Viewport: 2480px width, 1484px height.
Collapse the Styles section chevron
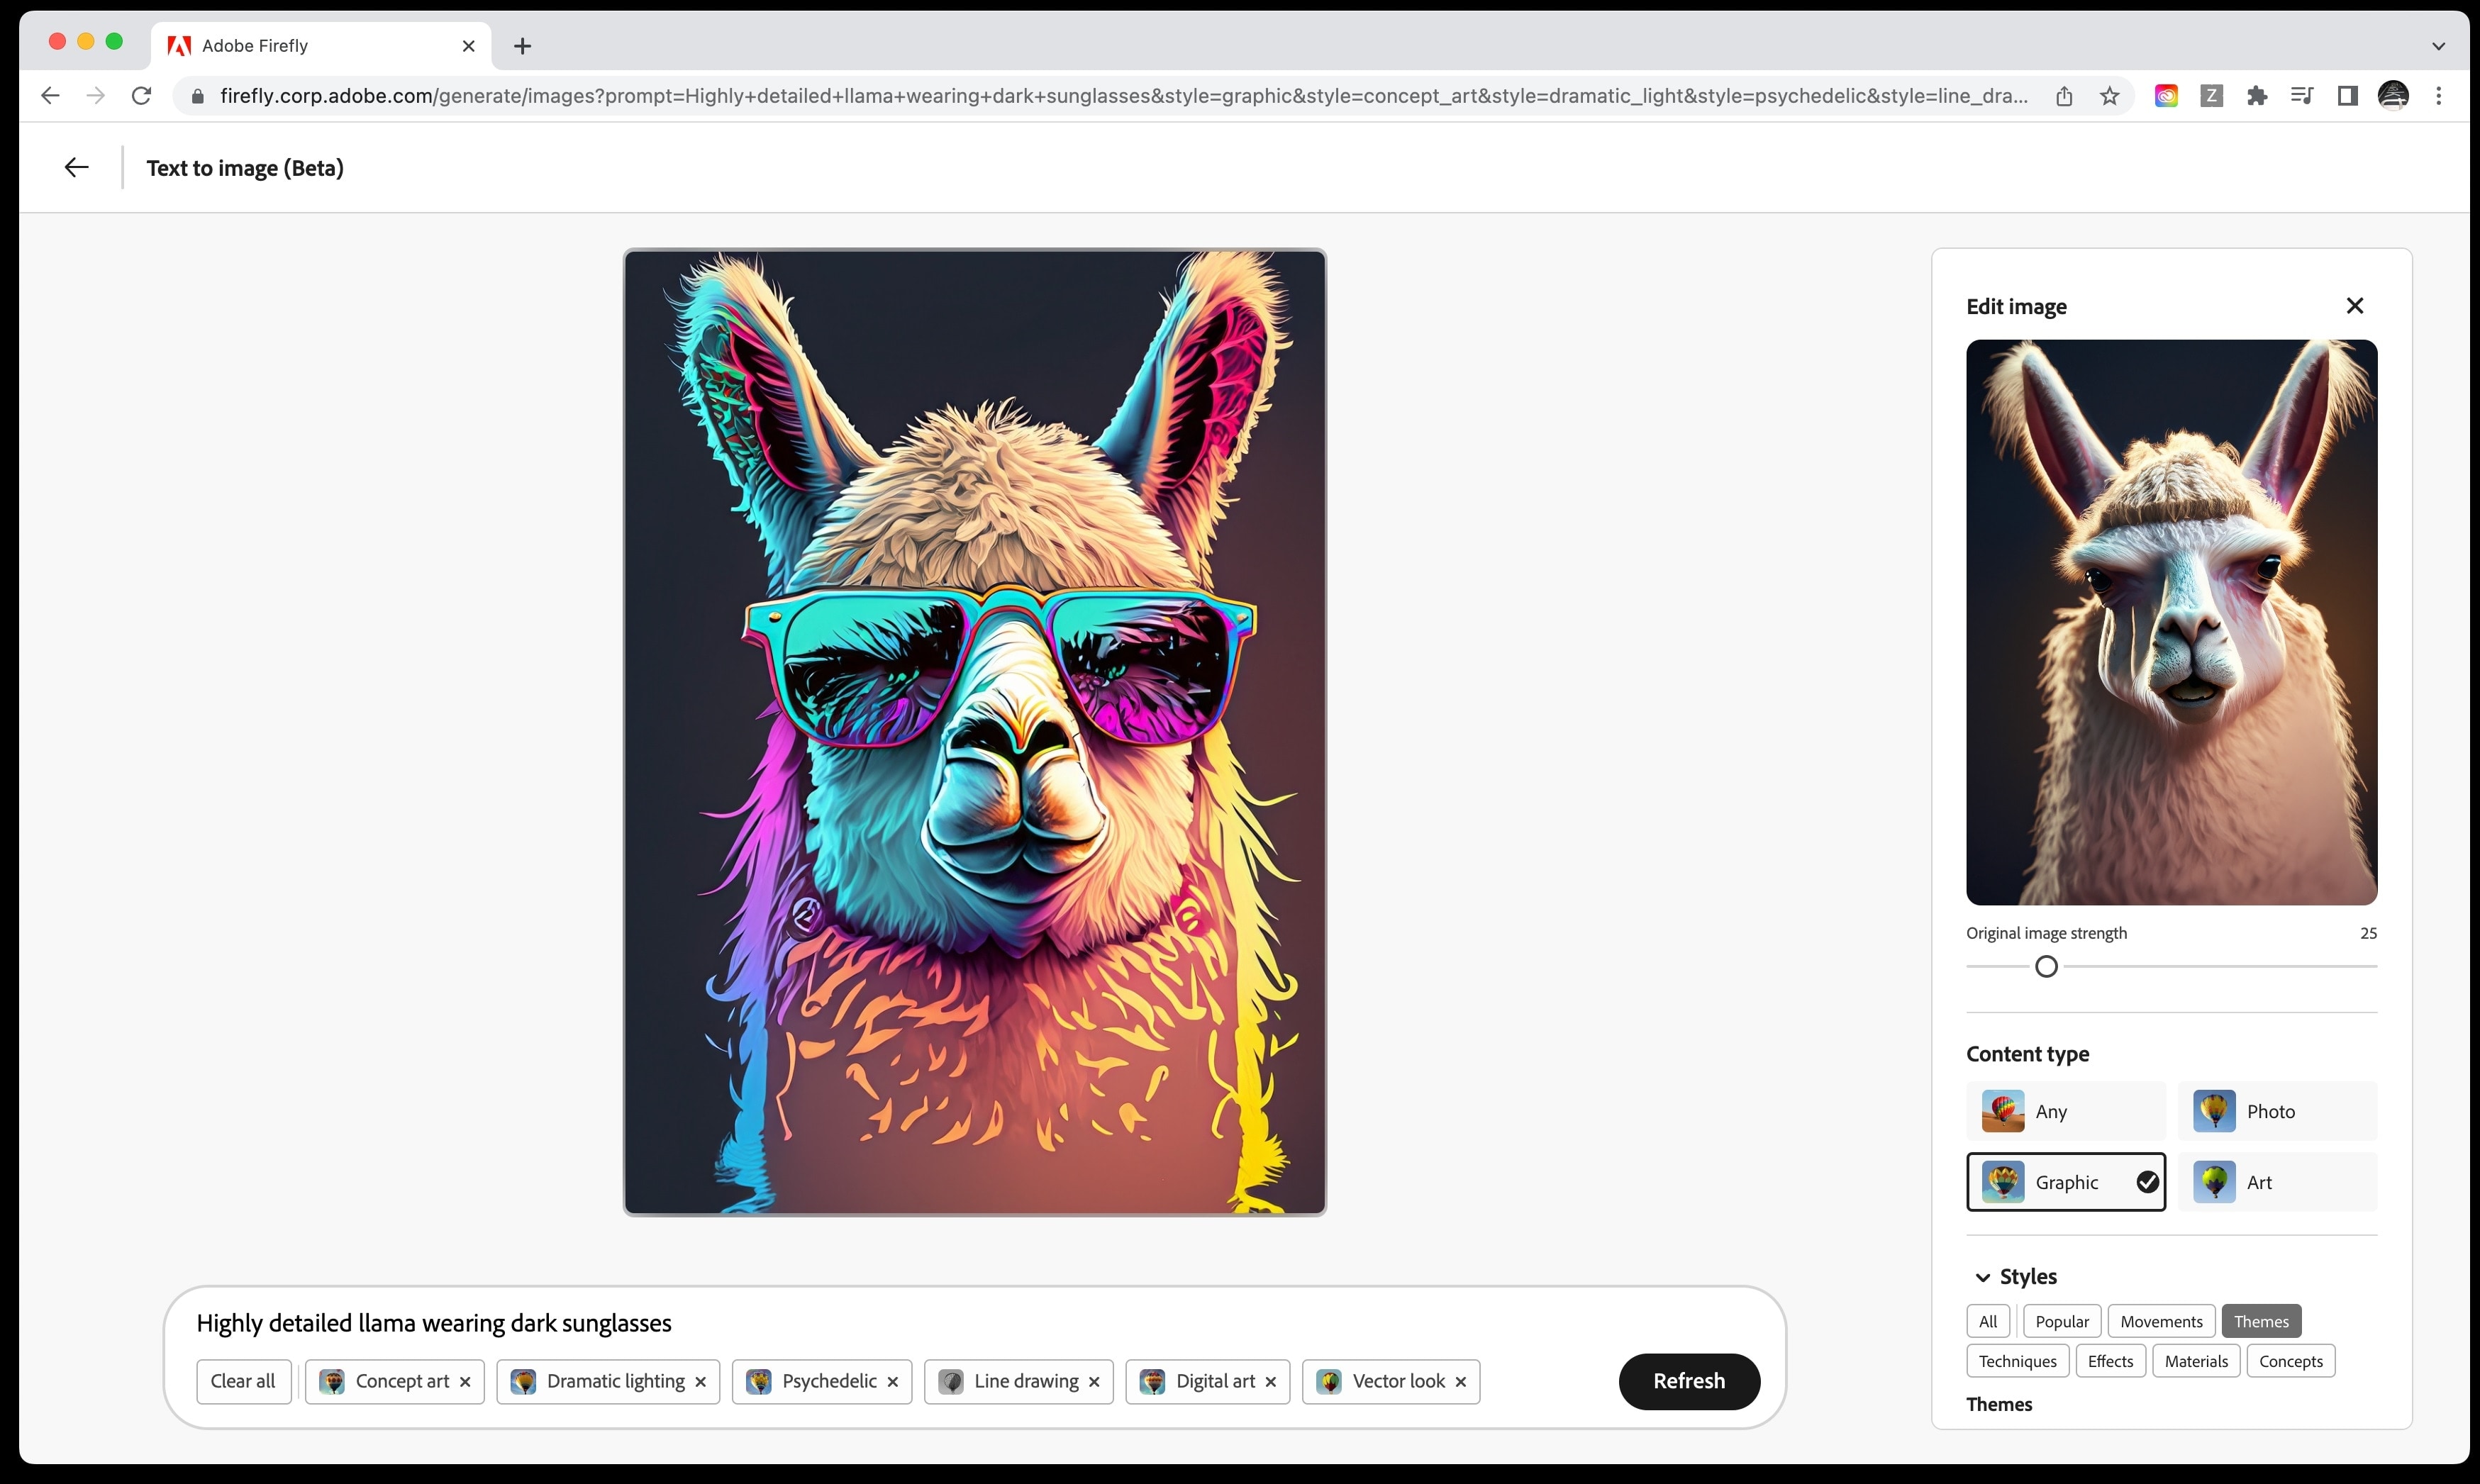click(x=1982, y=1277)
